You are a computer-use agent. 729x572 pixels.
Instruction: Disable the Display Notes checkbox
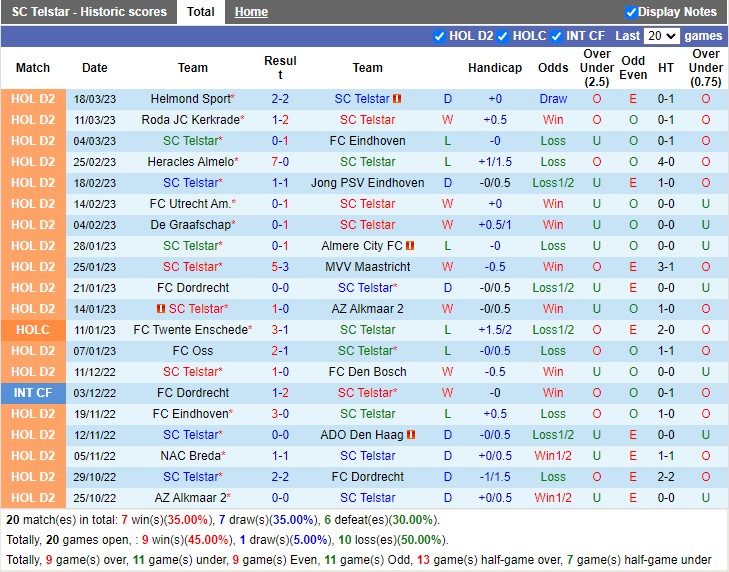(x=631, y=12)
